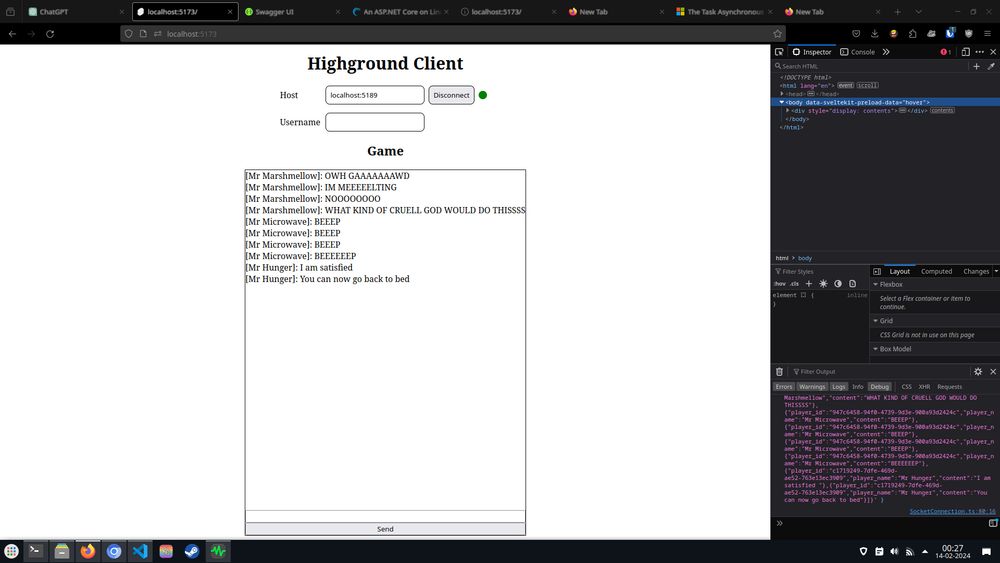The width and height of the screenshot is (1000, 563).
Task: Open the application launcher on taskbar
Action: point(11,551)
